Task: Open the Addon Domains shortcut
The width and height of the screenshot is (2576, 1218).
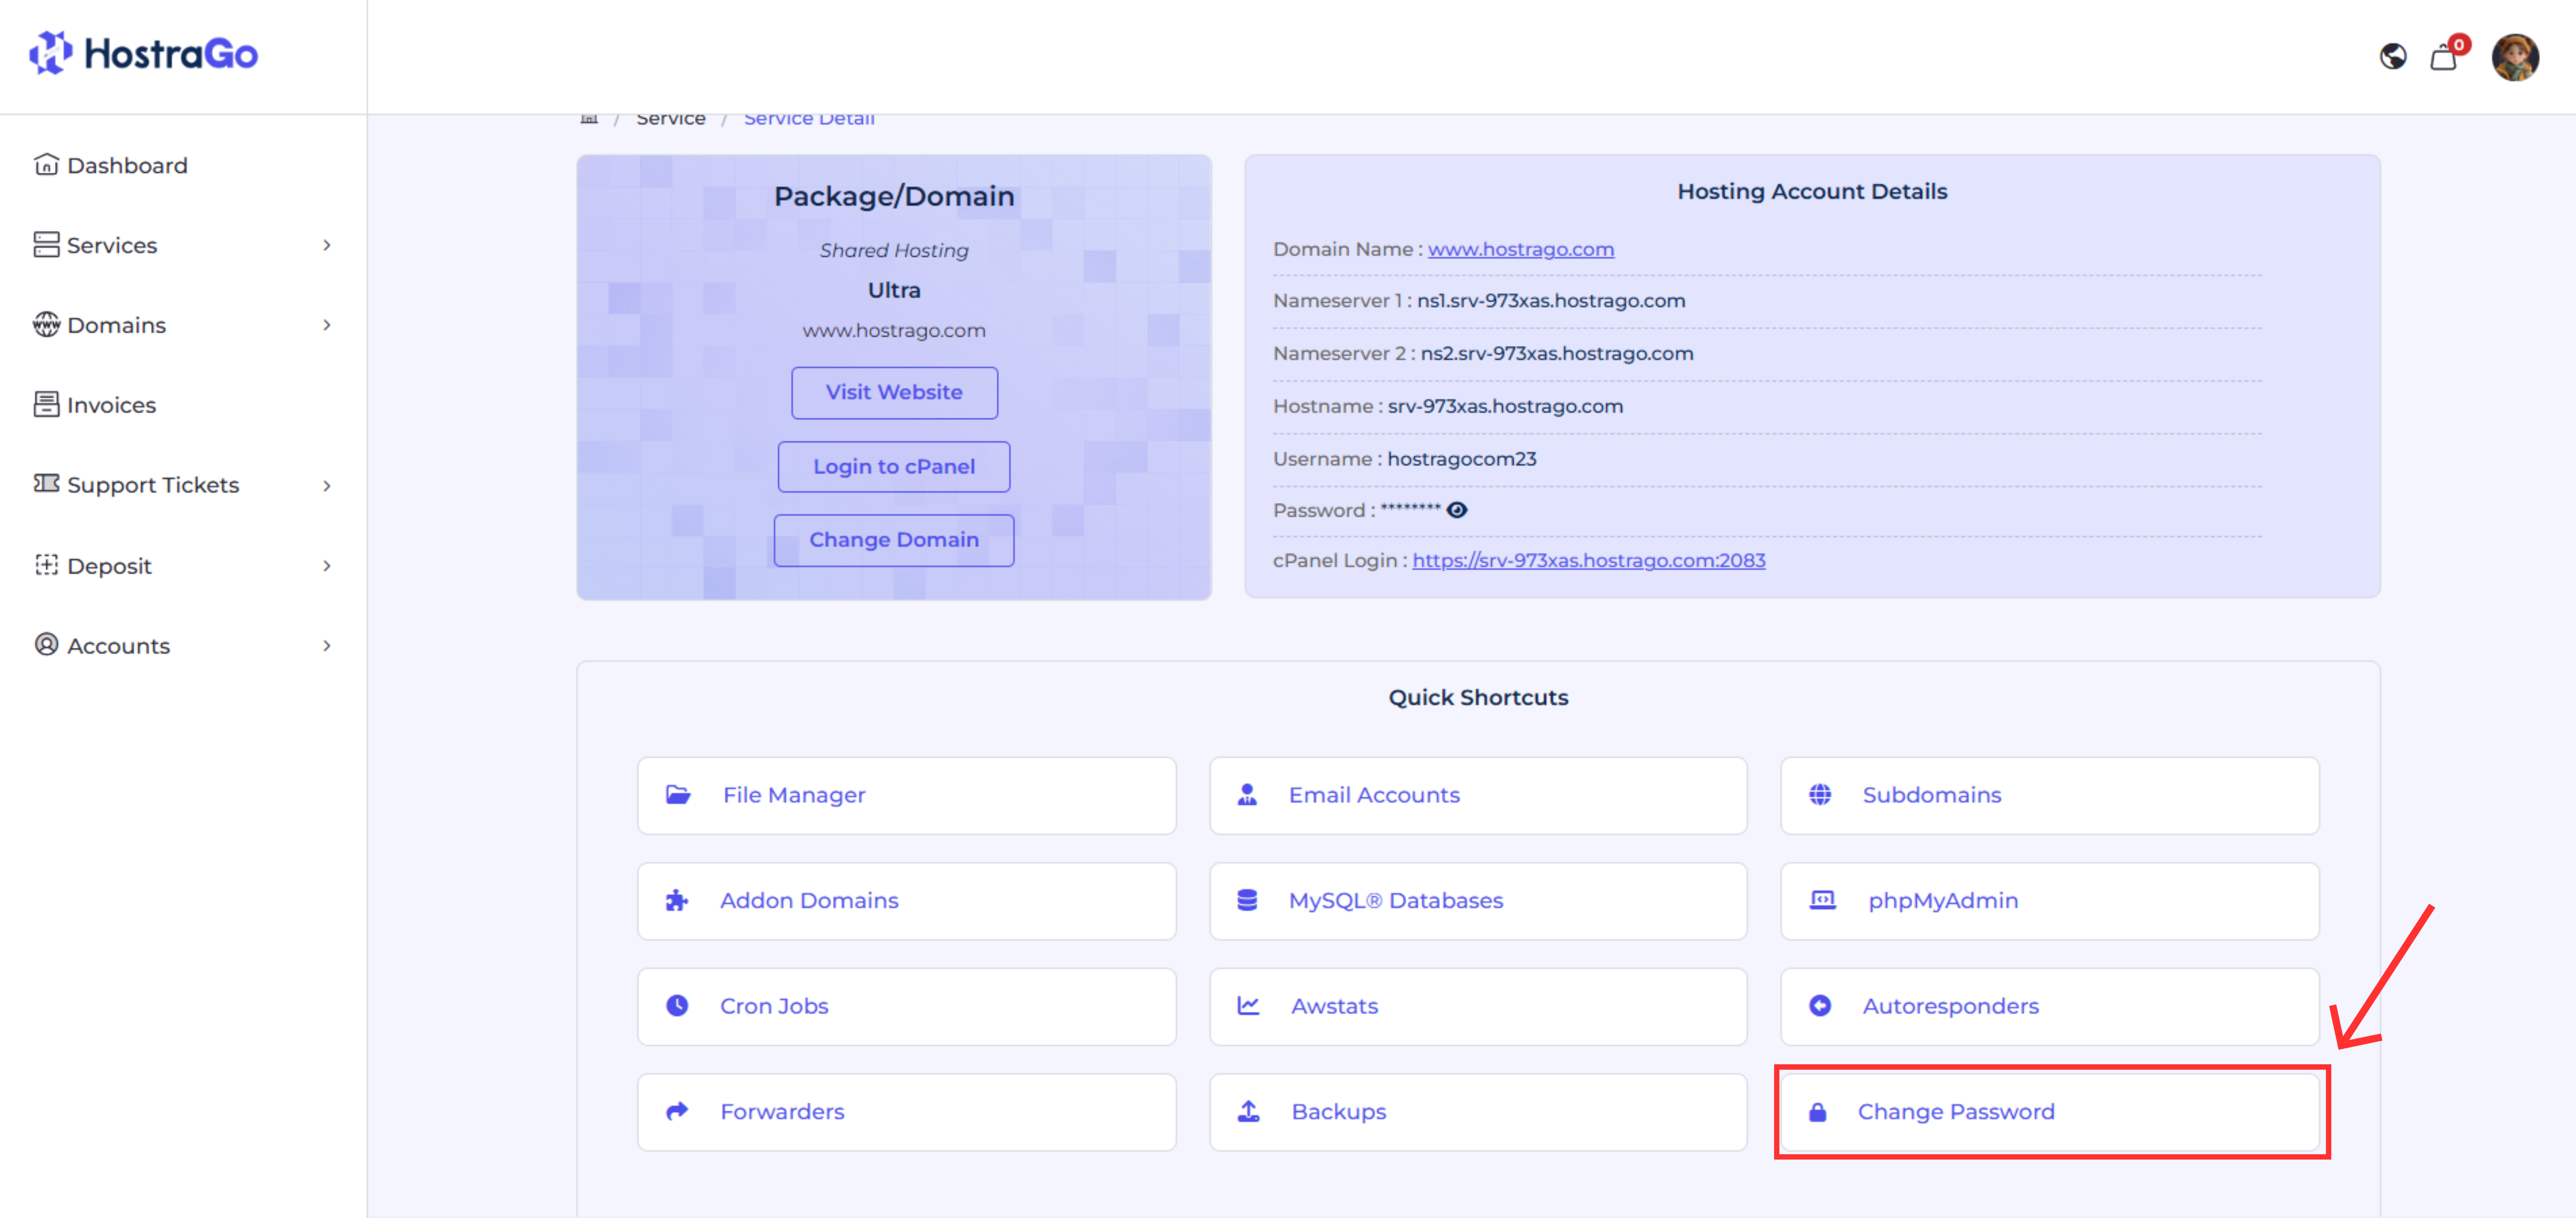Action: [x=906, y=901]
